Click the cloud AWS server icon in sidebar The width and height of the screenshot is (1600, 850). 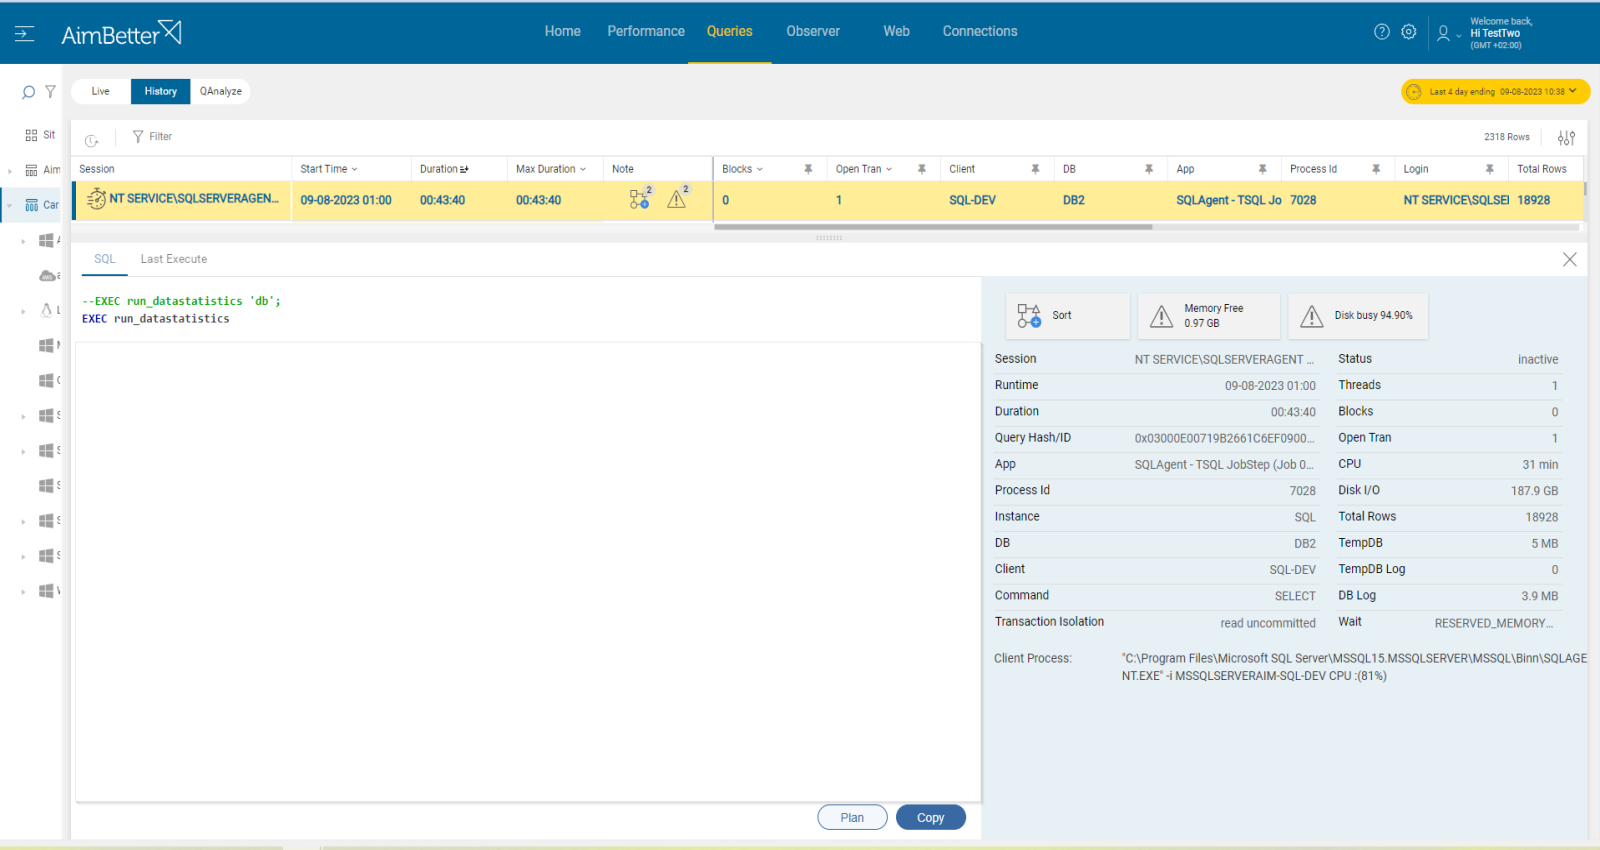tap(47, 276)
